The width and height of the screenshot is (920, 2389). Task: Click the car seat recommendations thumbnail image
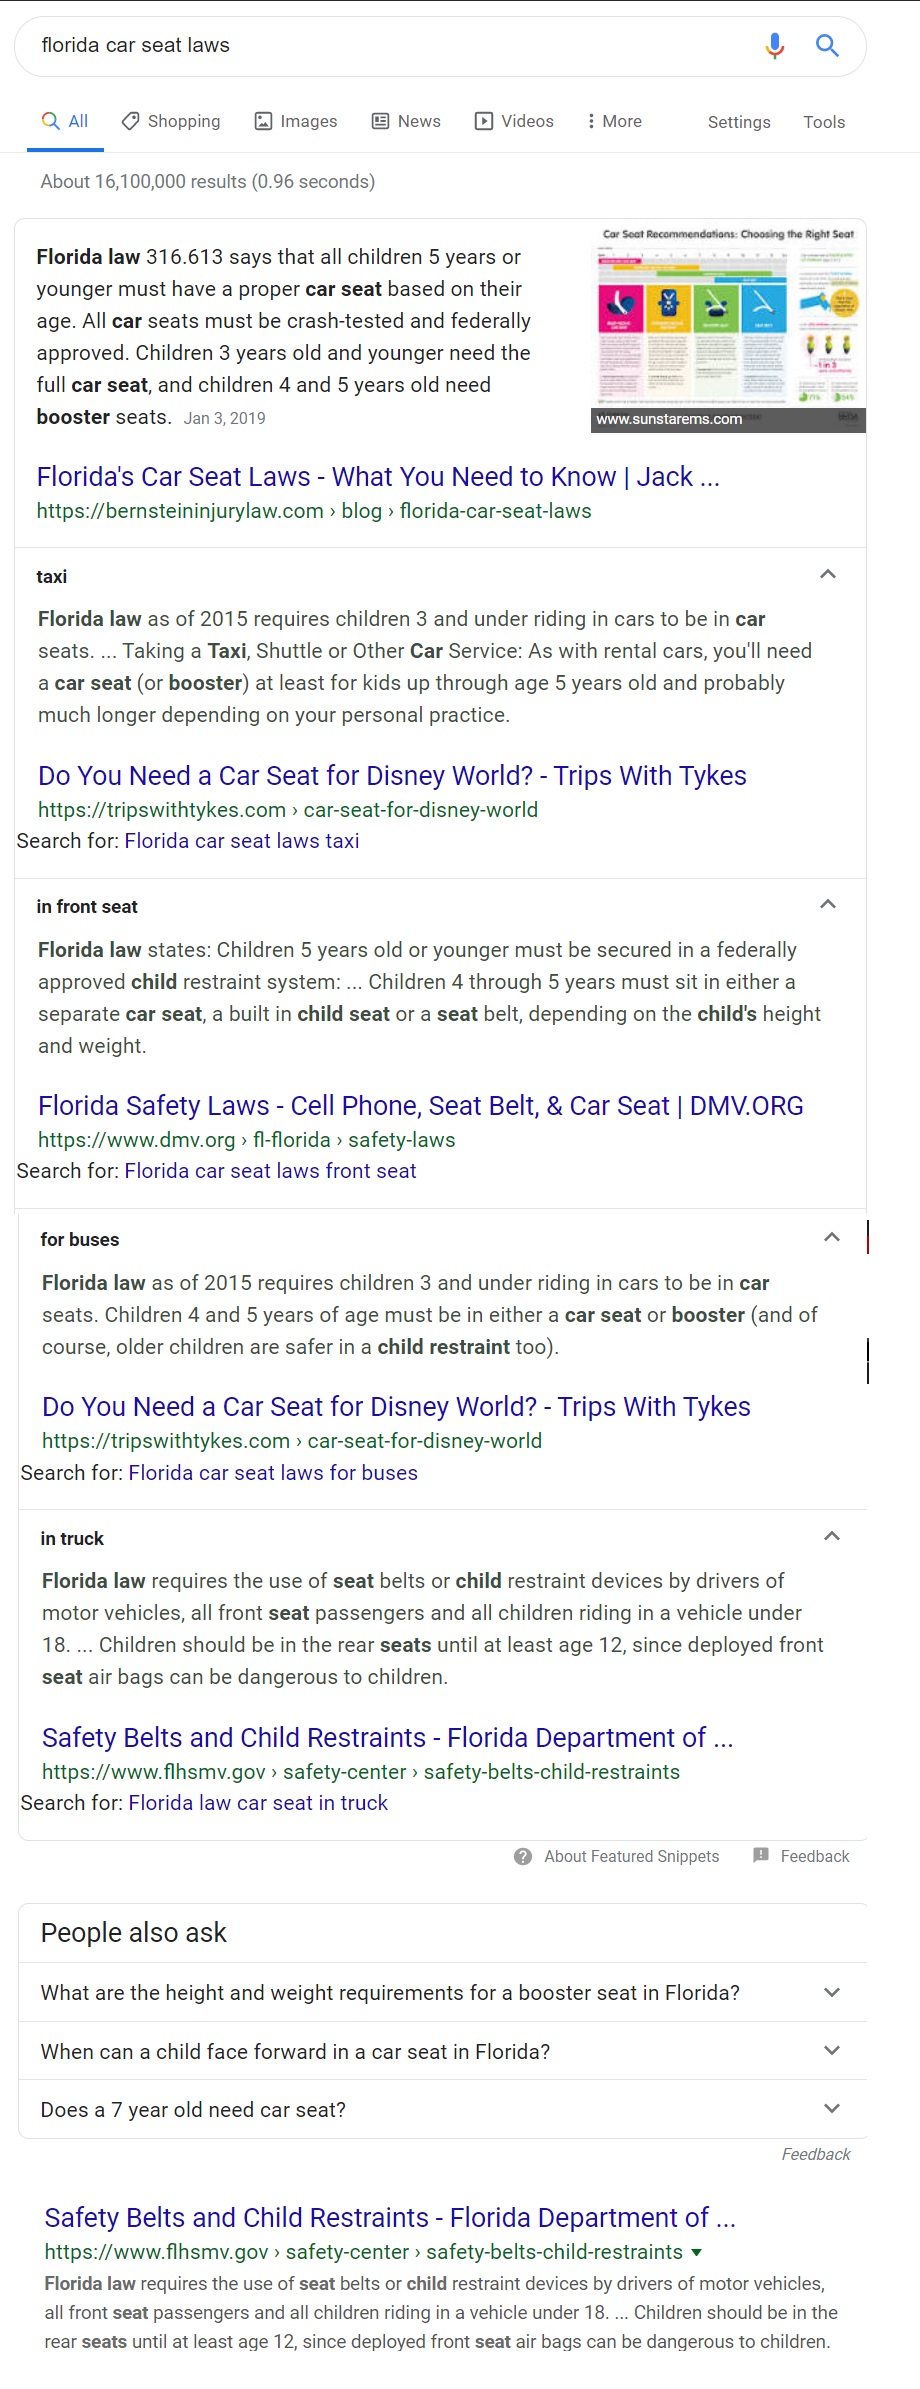coord(729,326)
